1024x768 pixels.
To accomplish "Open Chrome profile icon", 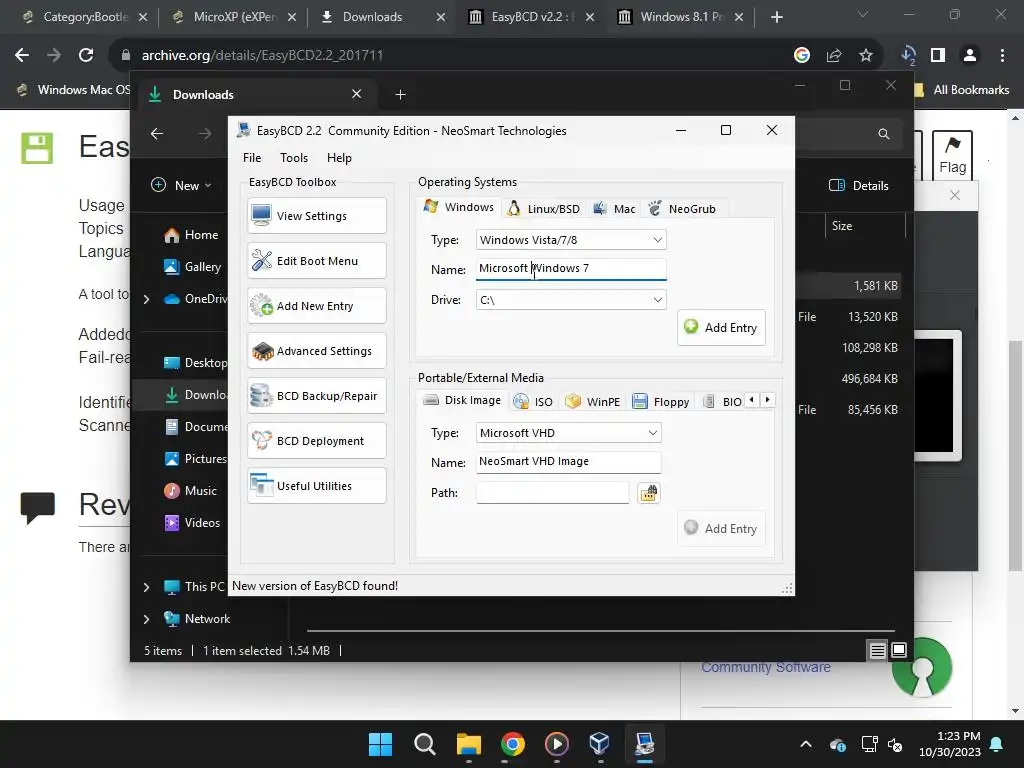I will [970, 56].
